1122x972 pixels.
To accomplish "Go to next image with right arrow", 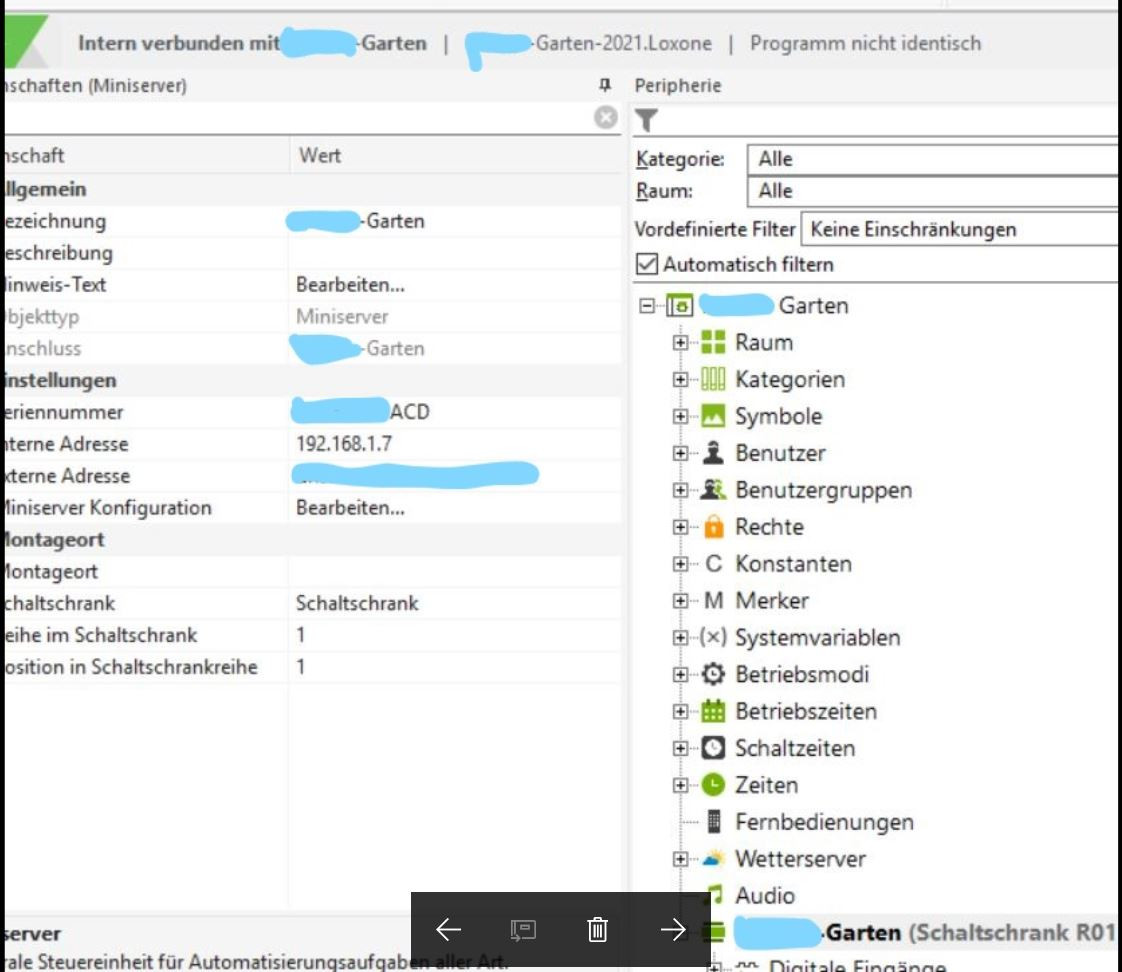I will (x=673, y=930).
